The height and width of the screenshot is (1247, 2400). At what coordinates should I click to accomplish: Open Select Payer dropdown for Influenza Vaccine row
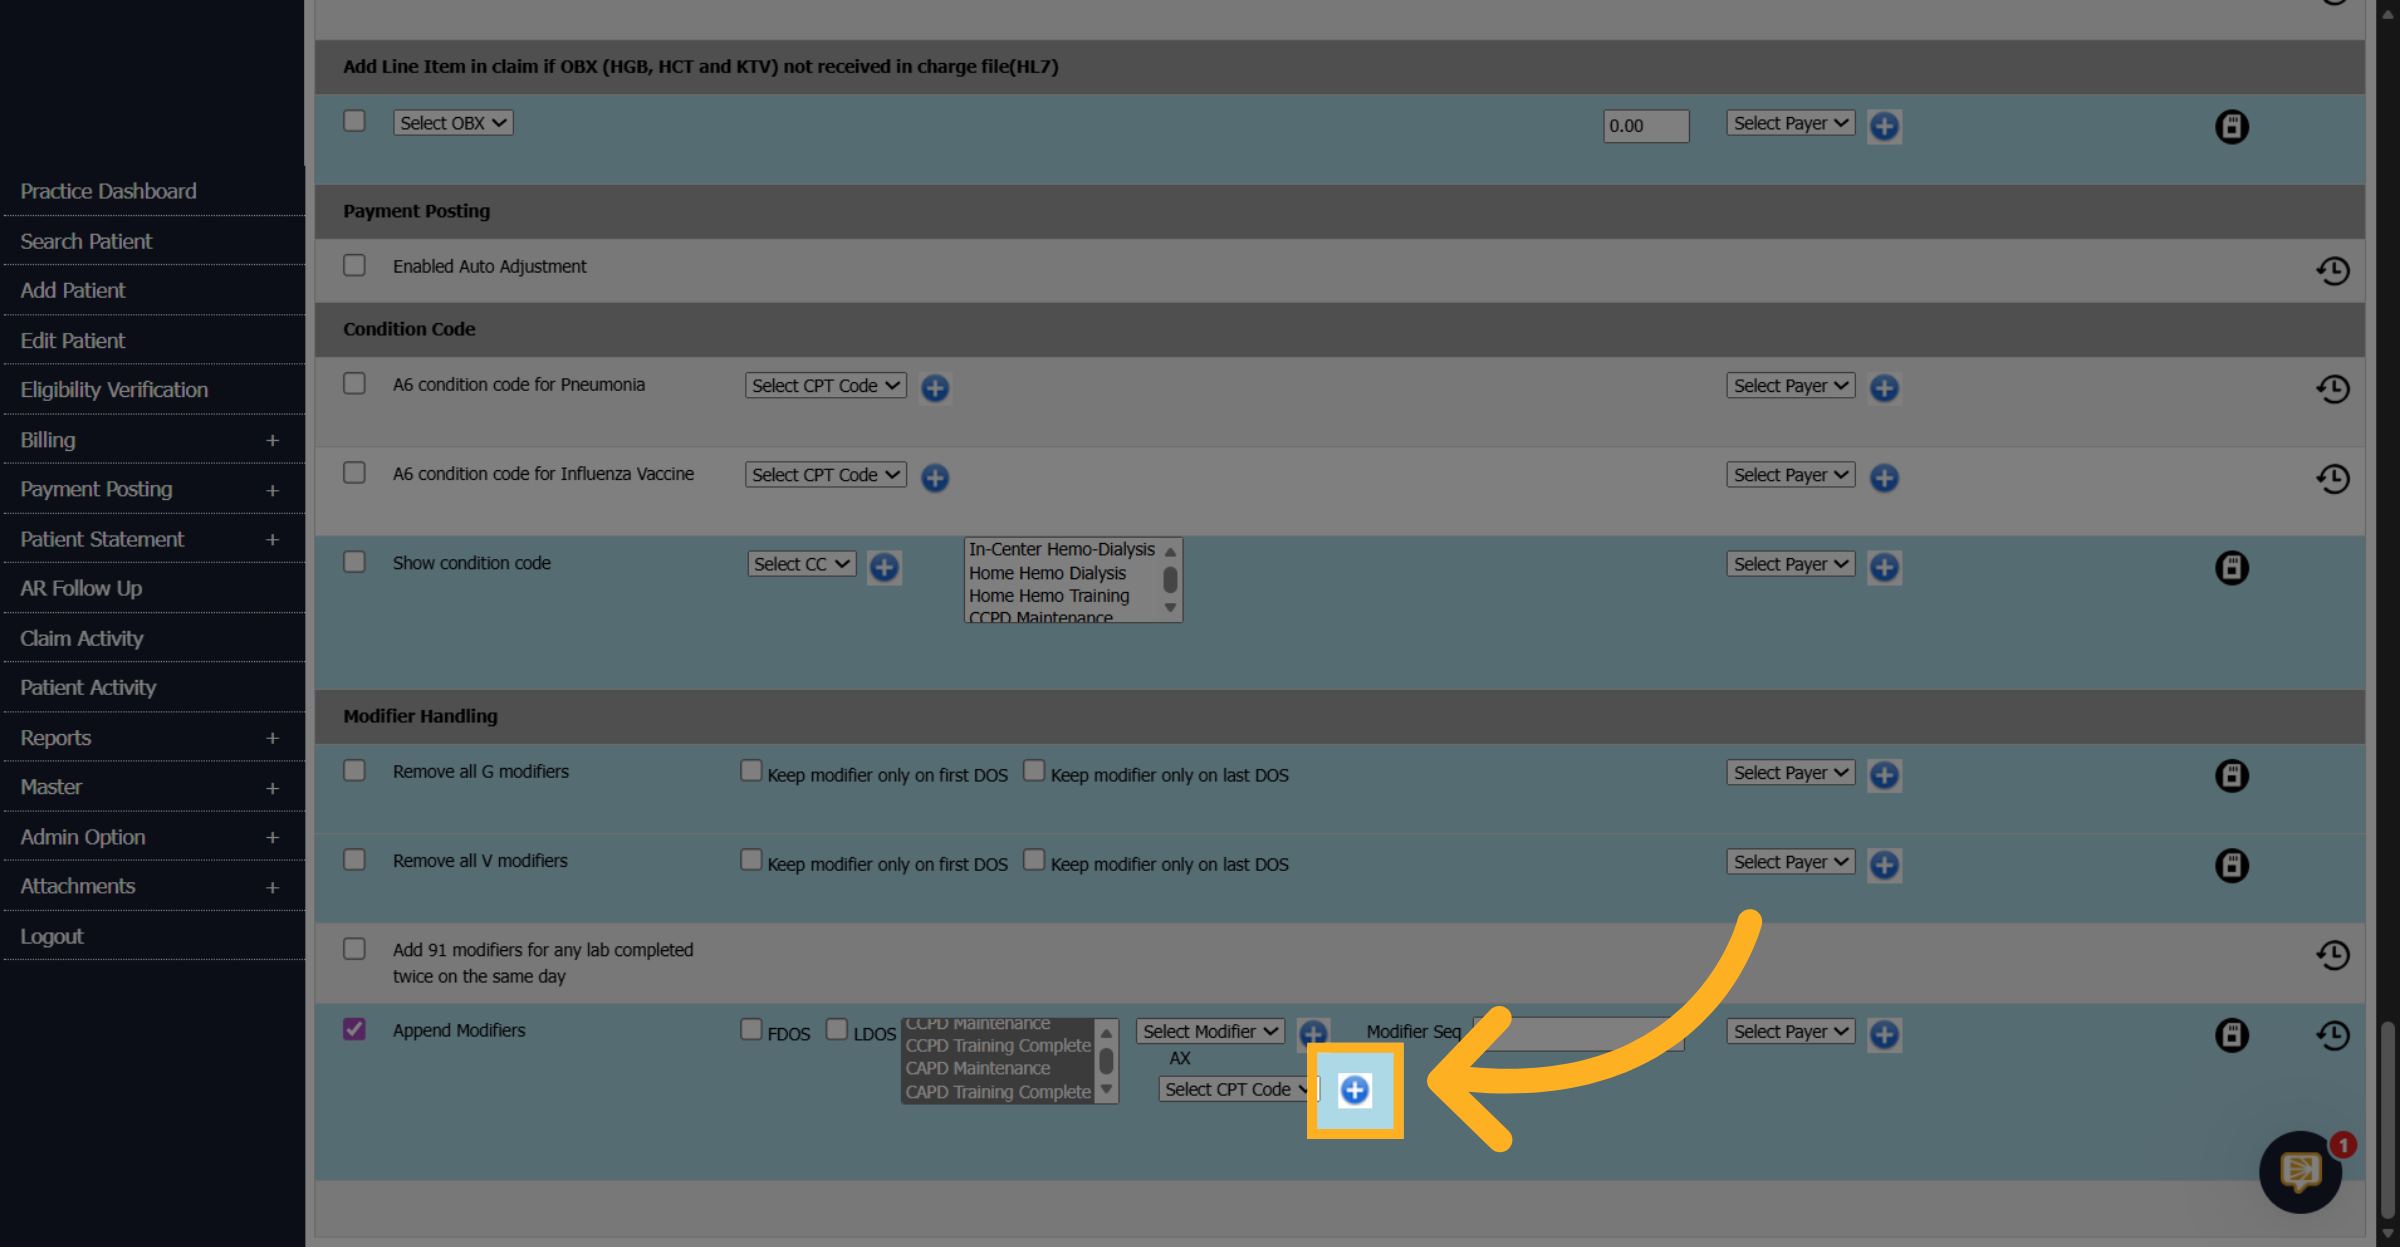[1790, 475]
